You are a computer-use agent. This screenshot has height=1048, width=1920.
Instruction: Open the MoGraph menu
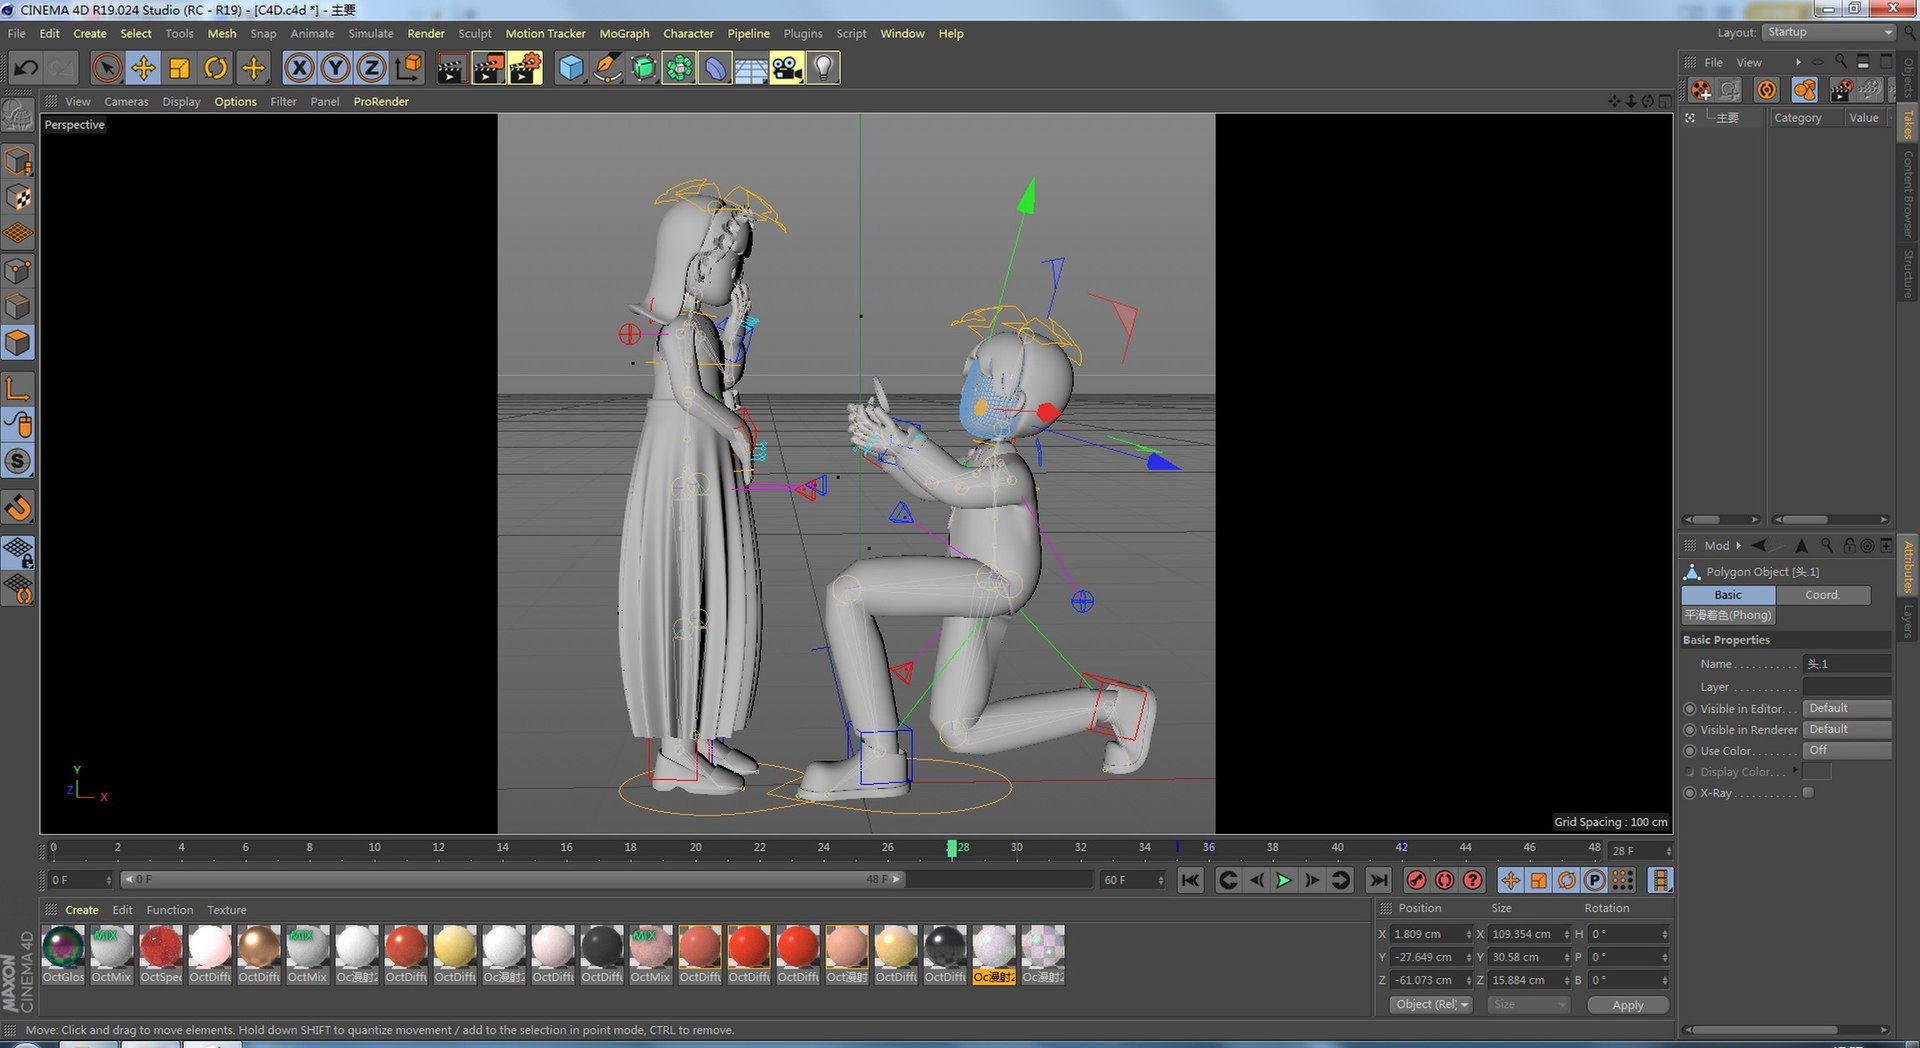pyautogui.click(x=624, y=33)
